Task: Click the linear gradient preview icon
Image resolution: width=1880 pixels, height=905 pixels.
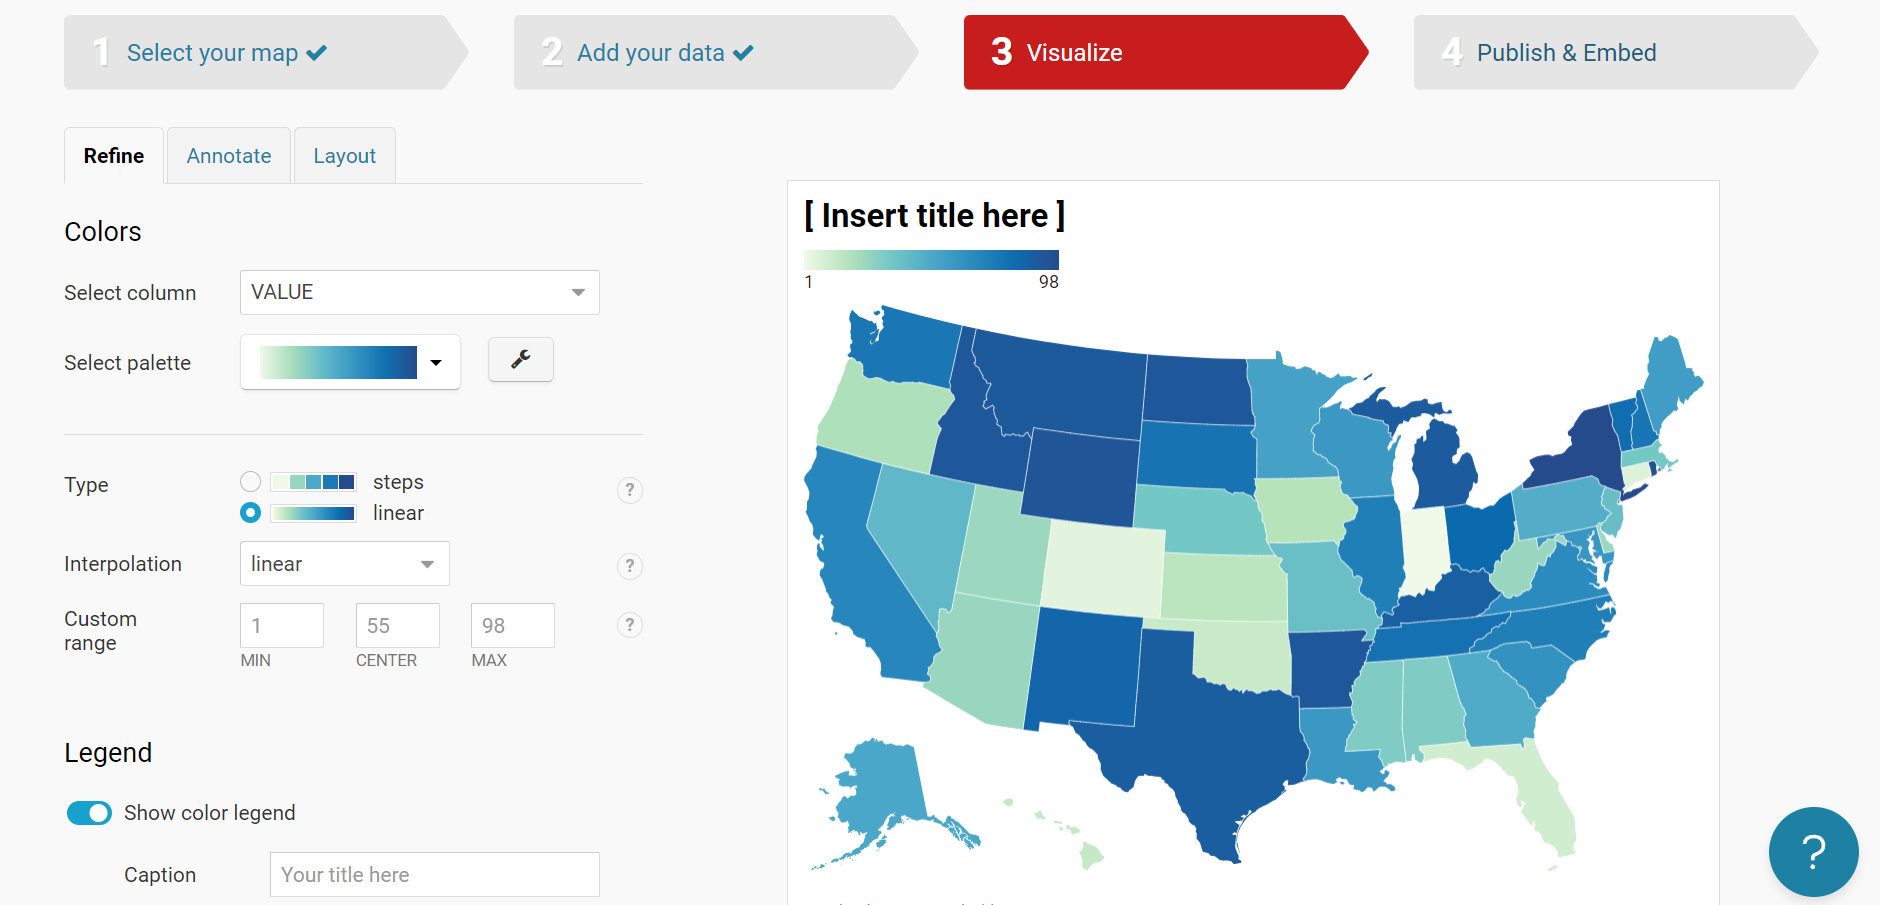Action: 313,513
